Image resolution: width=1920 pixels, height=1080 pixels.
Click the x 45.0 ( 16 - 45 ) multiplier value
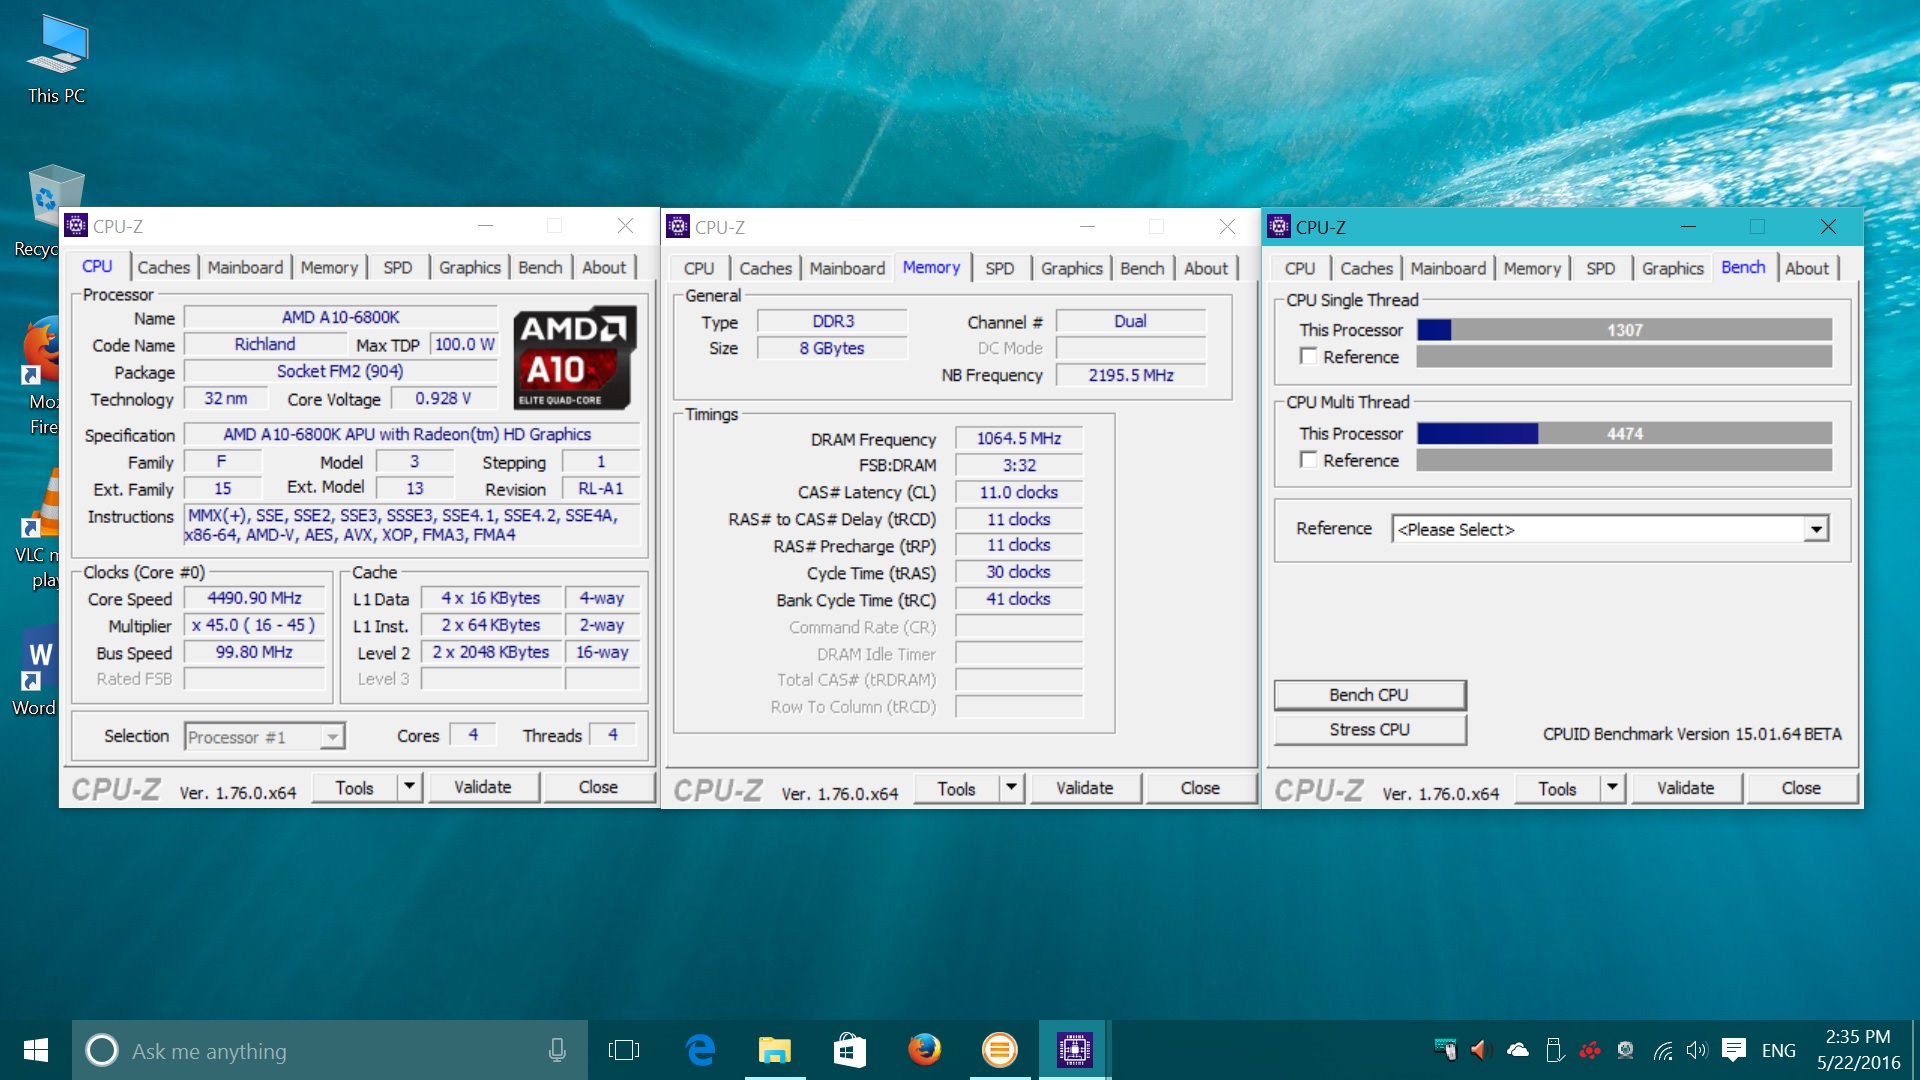[254, 625]
